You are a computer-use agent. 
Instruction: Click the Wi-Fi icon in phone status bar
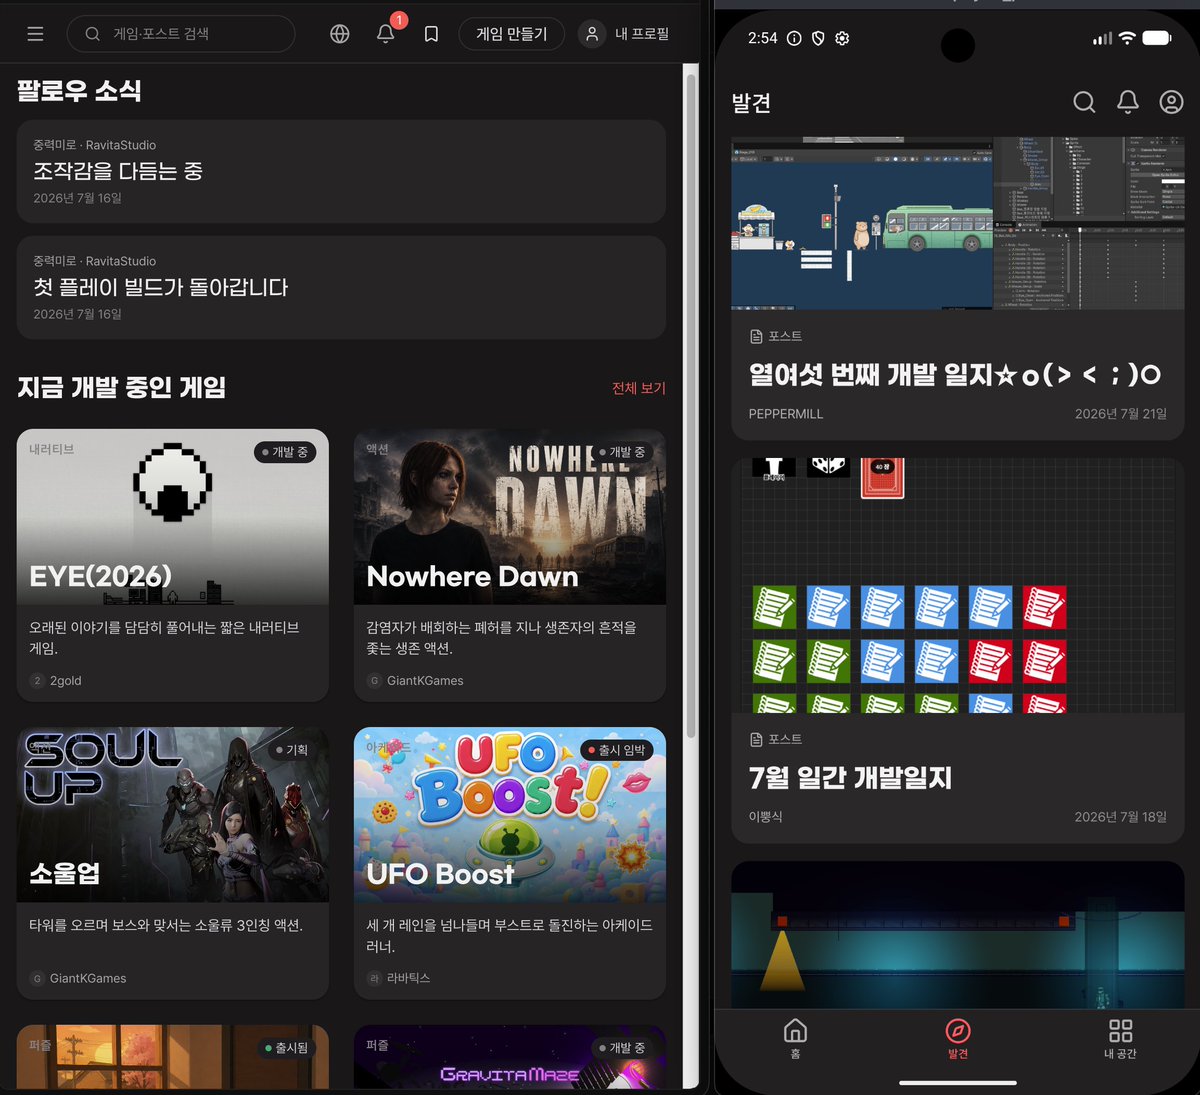tap(1127, 38)
